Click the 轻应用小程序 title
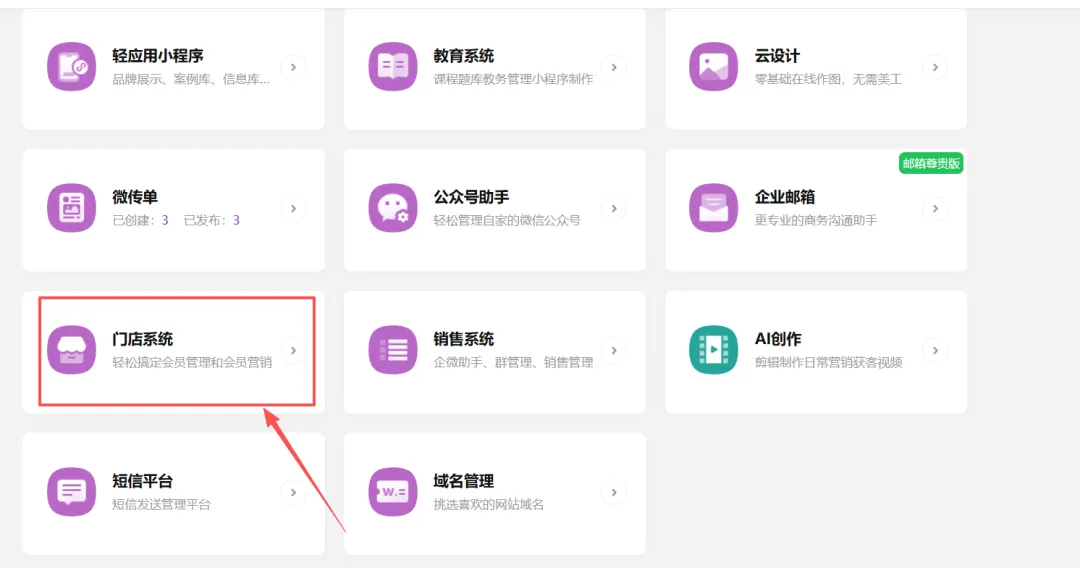1080x568 pixels. point(158,56)
